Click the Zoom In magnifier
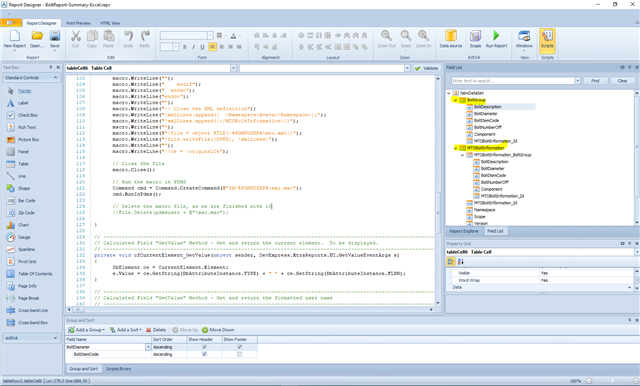This screenshot has width=640, height=386. click(x=423, y=39)
